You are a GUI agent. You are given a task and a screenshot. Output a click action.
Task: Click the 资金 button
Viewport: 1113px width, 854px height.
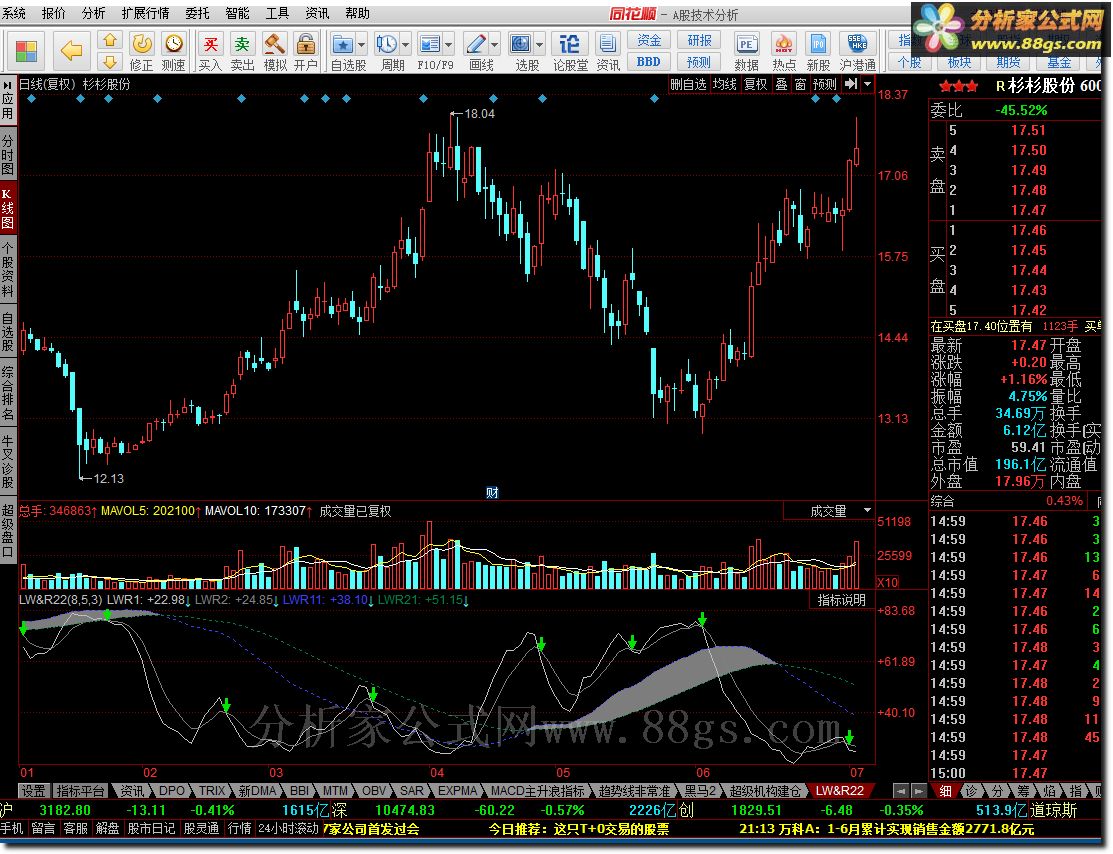(649, 40)
